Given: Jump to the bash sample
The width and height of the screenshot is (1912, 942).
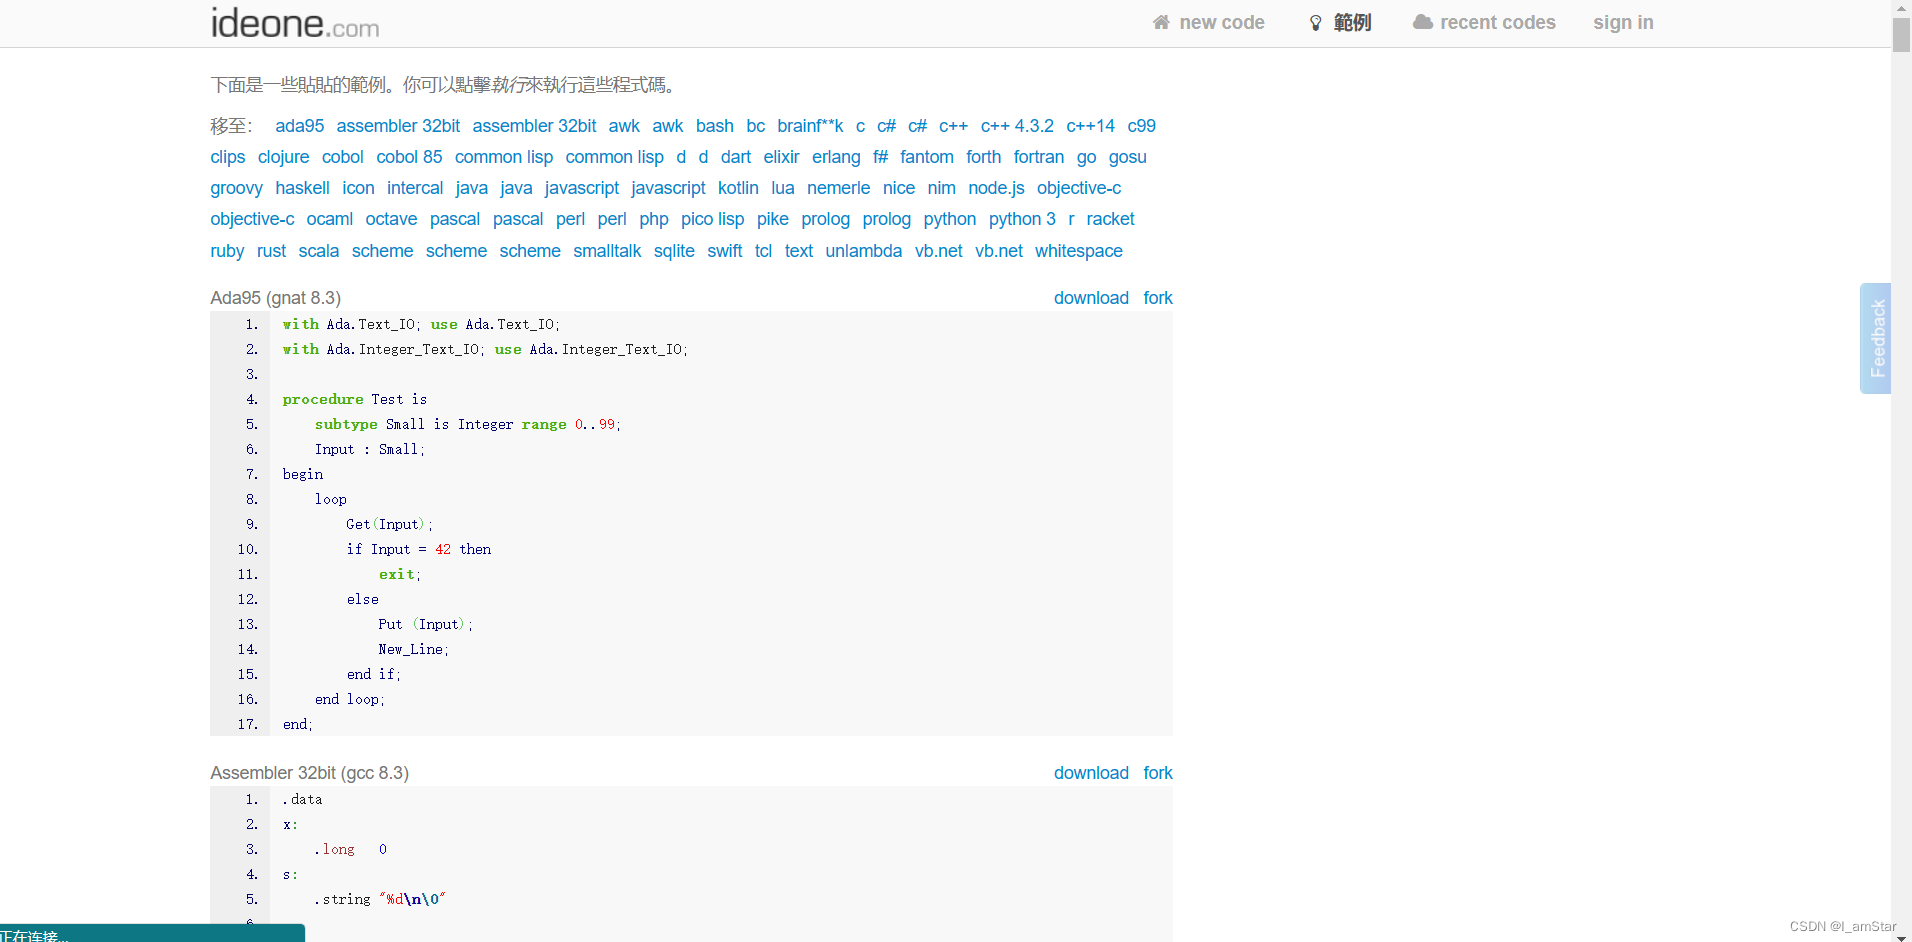Looking at the screenshot, I should pyautogui.click(x=715, y=126).
